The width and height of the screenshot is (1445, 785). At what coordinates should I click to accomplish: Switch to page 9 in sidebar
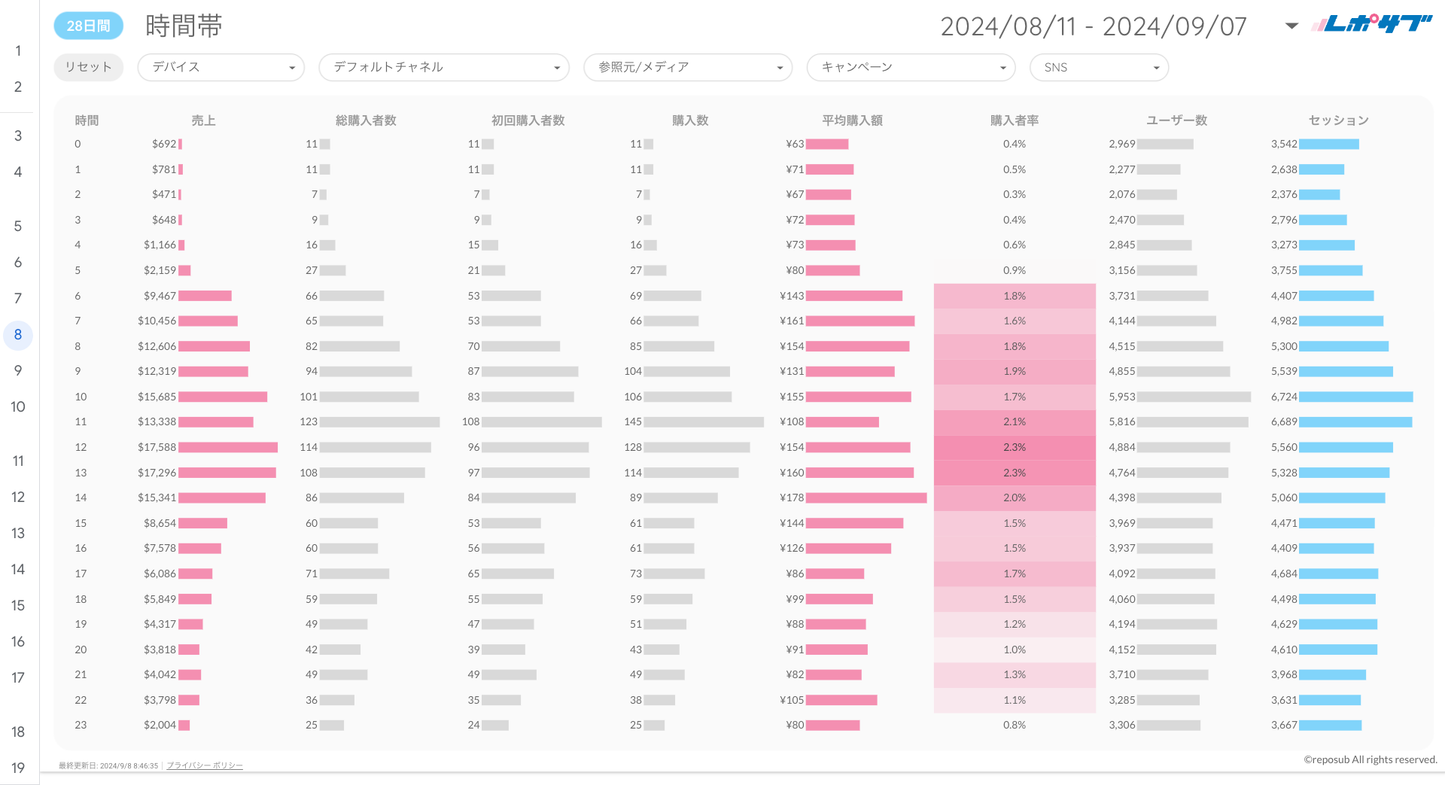tap(18, 371)
